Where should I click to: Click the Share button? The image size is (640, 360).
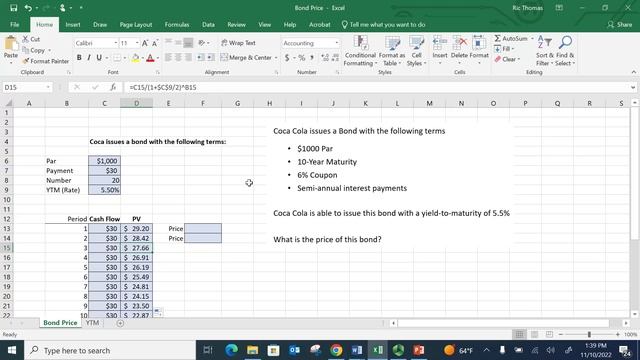[x=620, y=24]
